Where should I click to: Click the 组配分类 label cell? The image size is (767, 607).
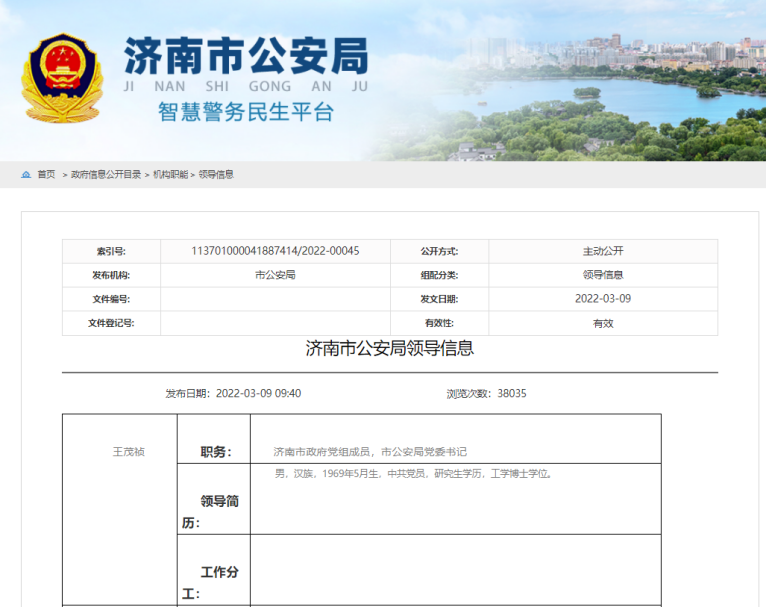[439, 275]
